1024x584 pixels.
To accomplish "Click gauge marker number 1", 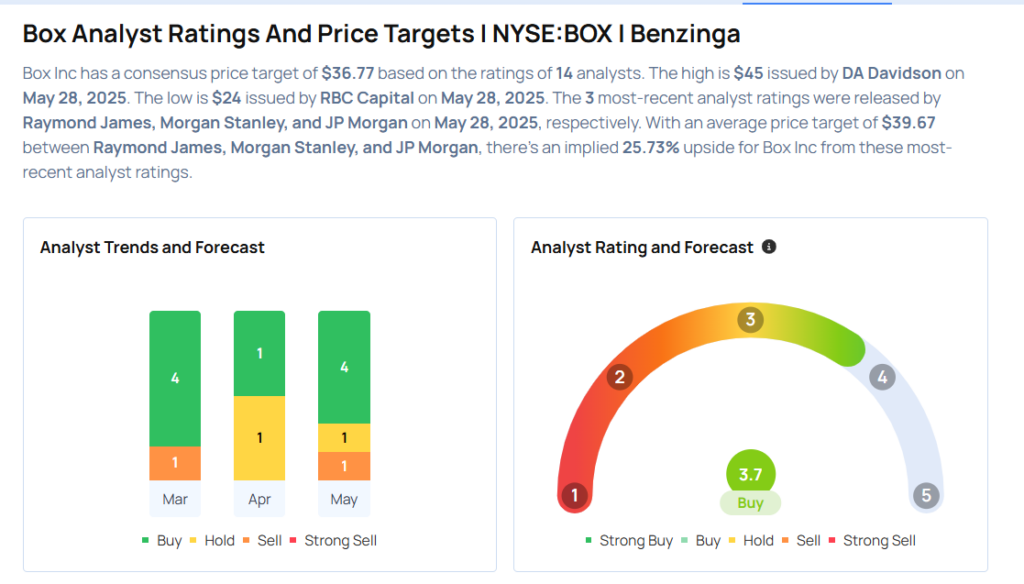I will point(573,495).
